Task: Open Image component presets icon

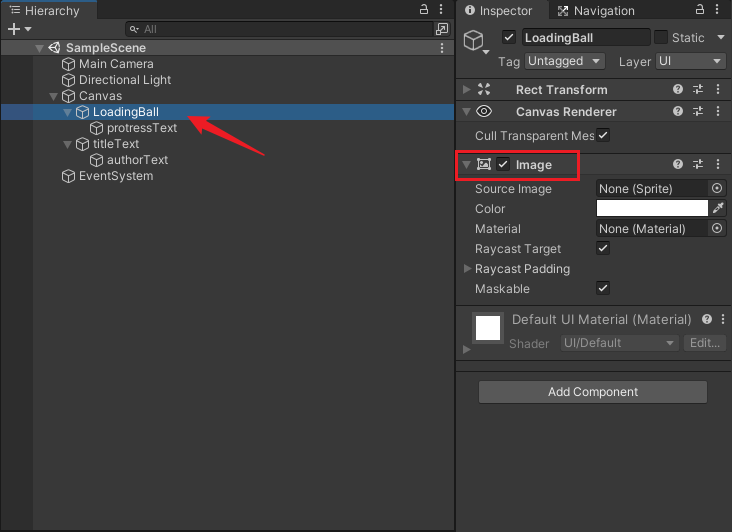Action: pos(698,164)
